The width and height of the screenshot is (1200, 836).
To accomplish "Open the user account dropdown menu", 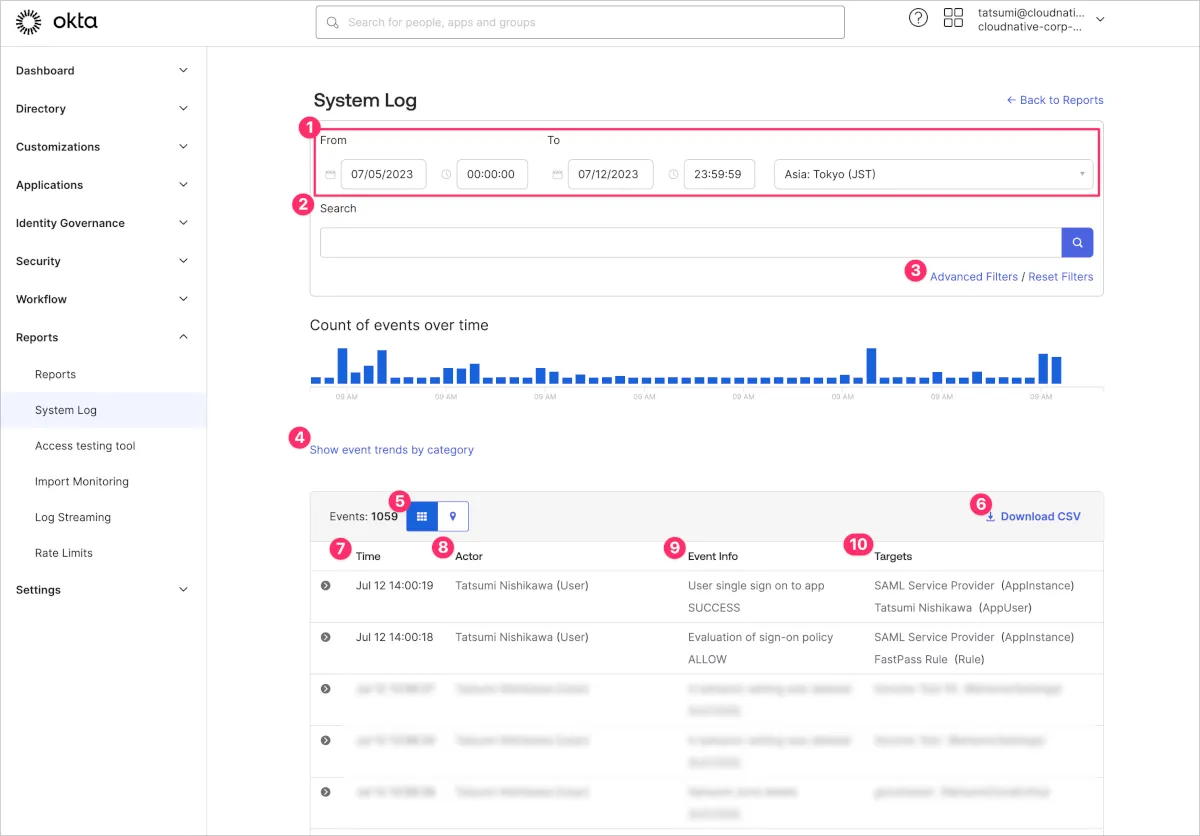I will 1100,19.
